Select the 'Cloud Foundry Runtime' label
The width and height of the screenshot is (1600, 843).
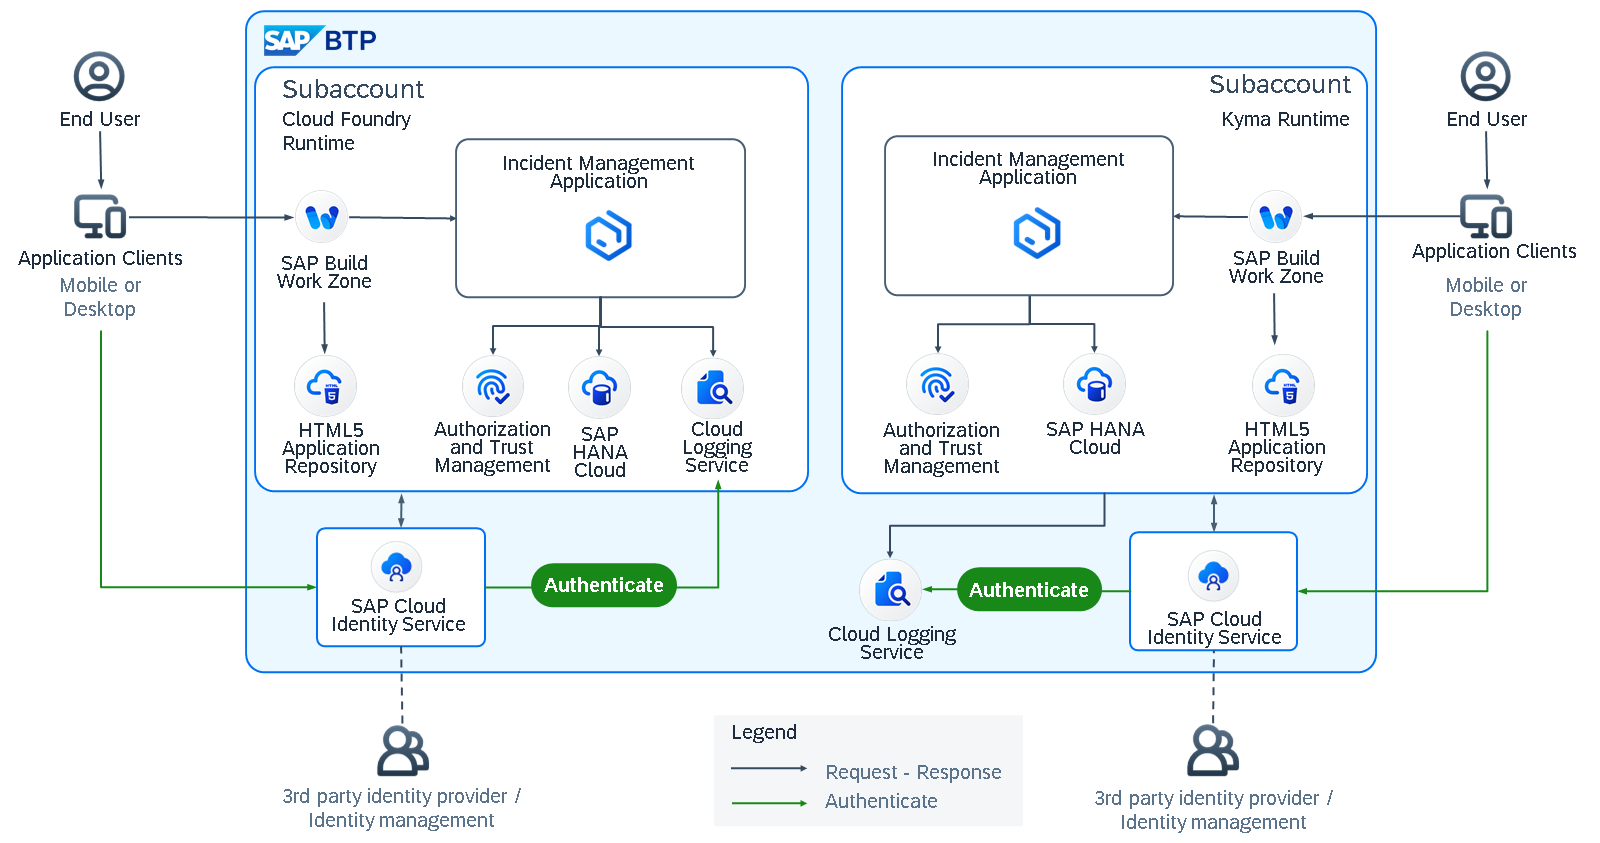(346, 131)
